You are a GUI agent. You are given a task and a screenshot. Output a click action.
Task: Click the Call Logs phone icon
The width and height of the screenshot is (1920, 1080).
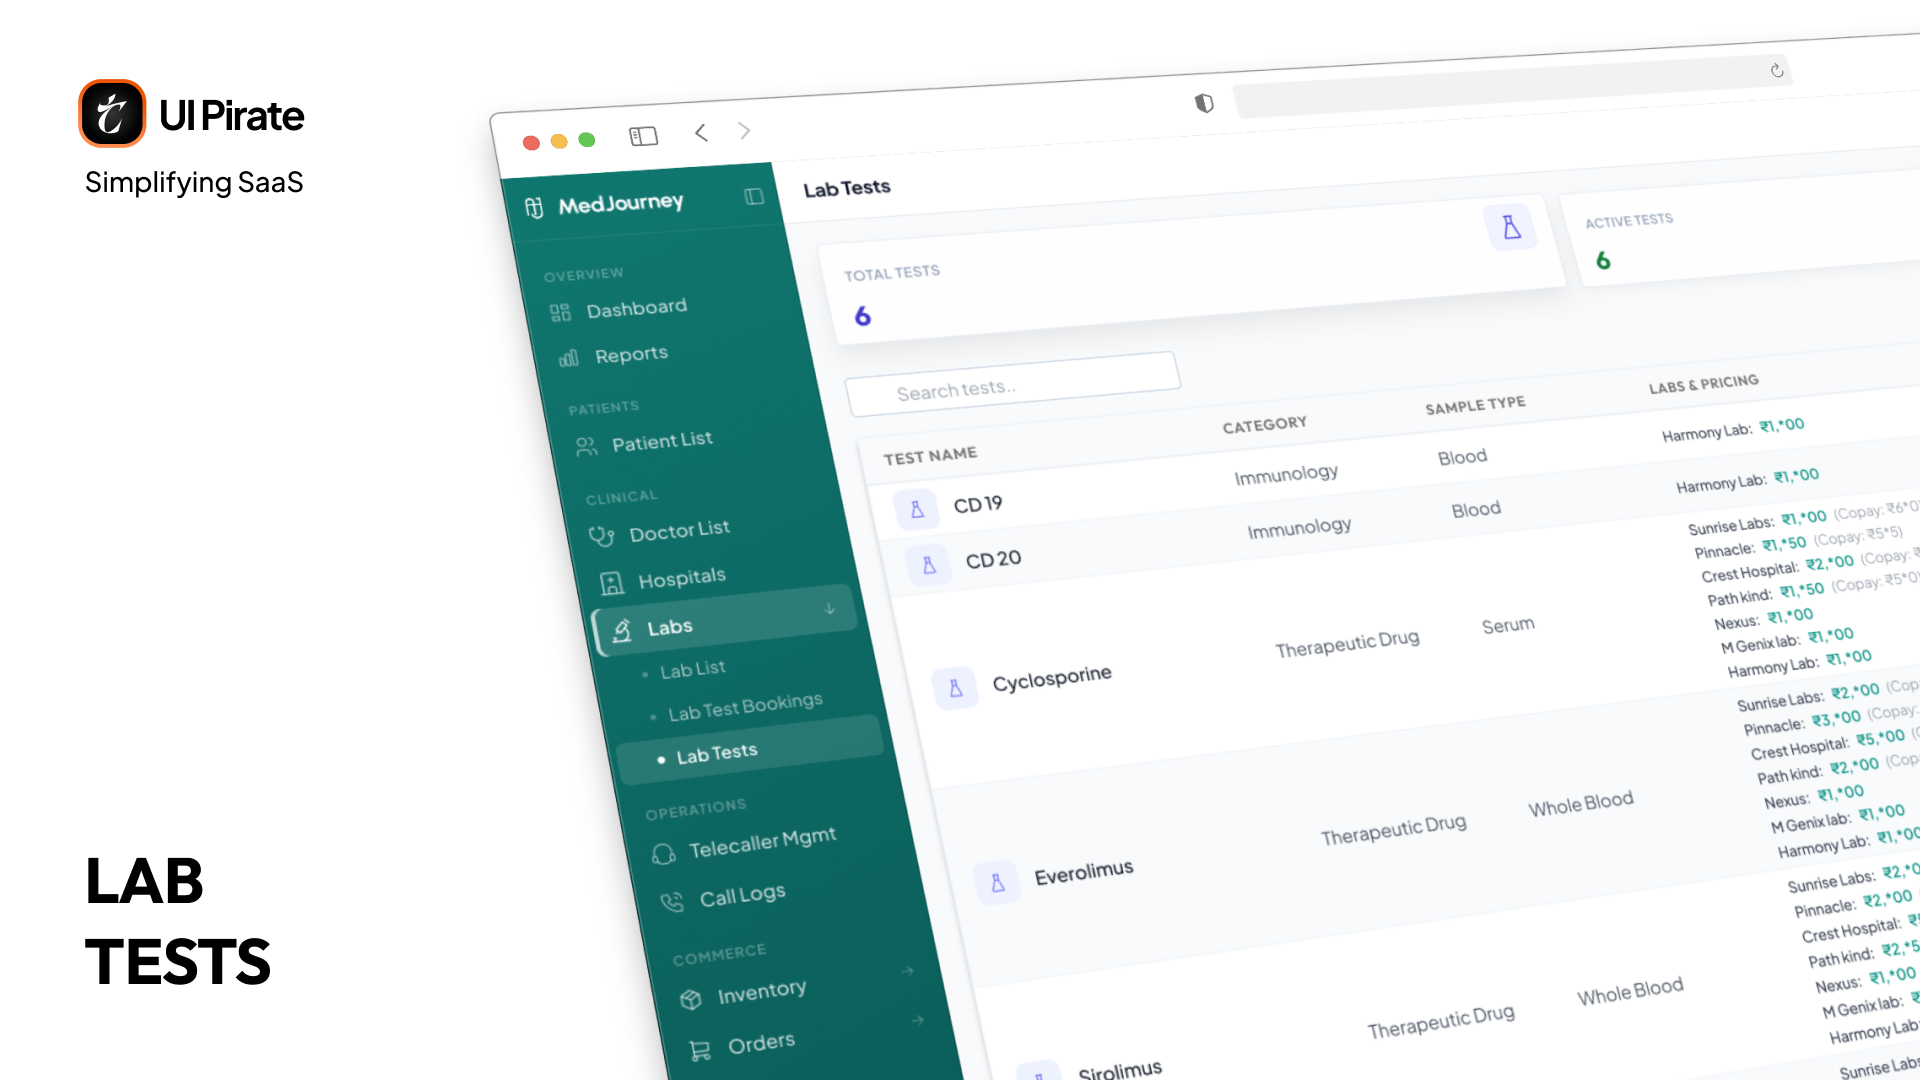click(x=672, y=902)
